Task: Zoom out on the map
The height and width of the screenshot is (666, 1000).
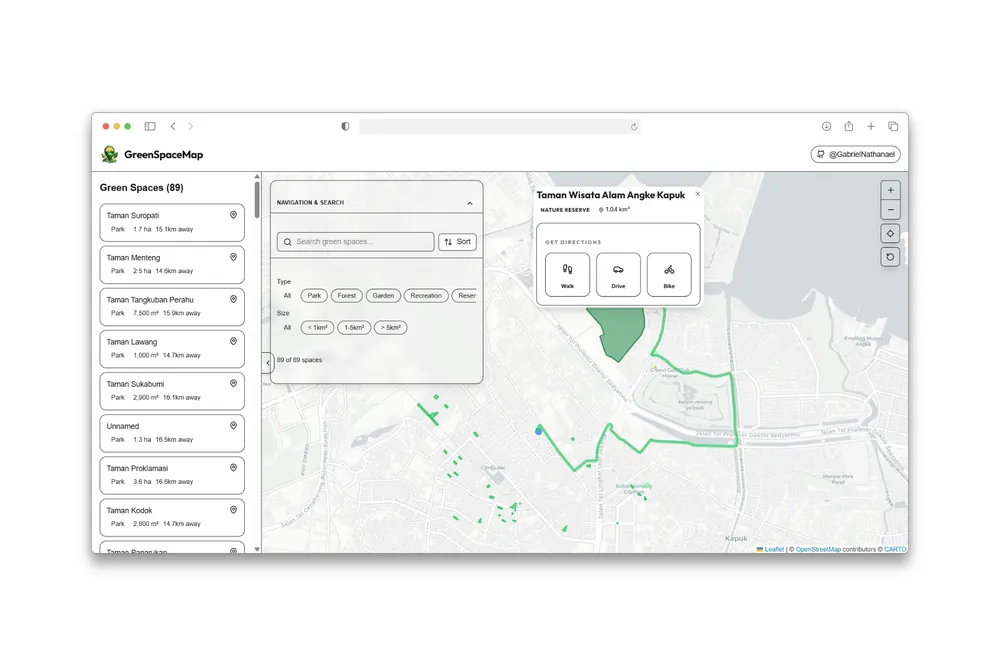Action: pyautogui.click(x=890, y=210)
